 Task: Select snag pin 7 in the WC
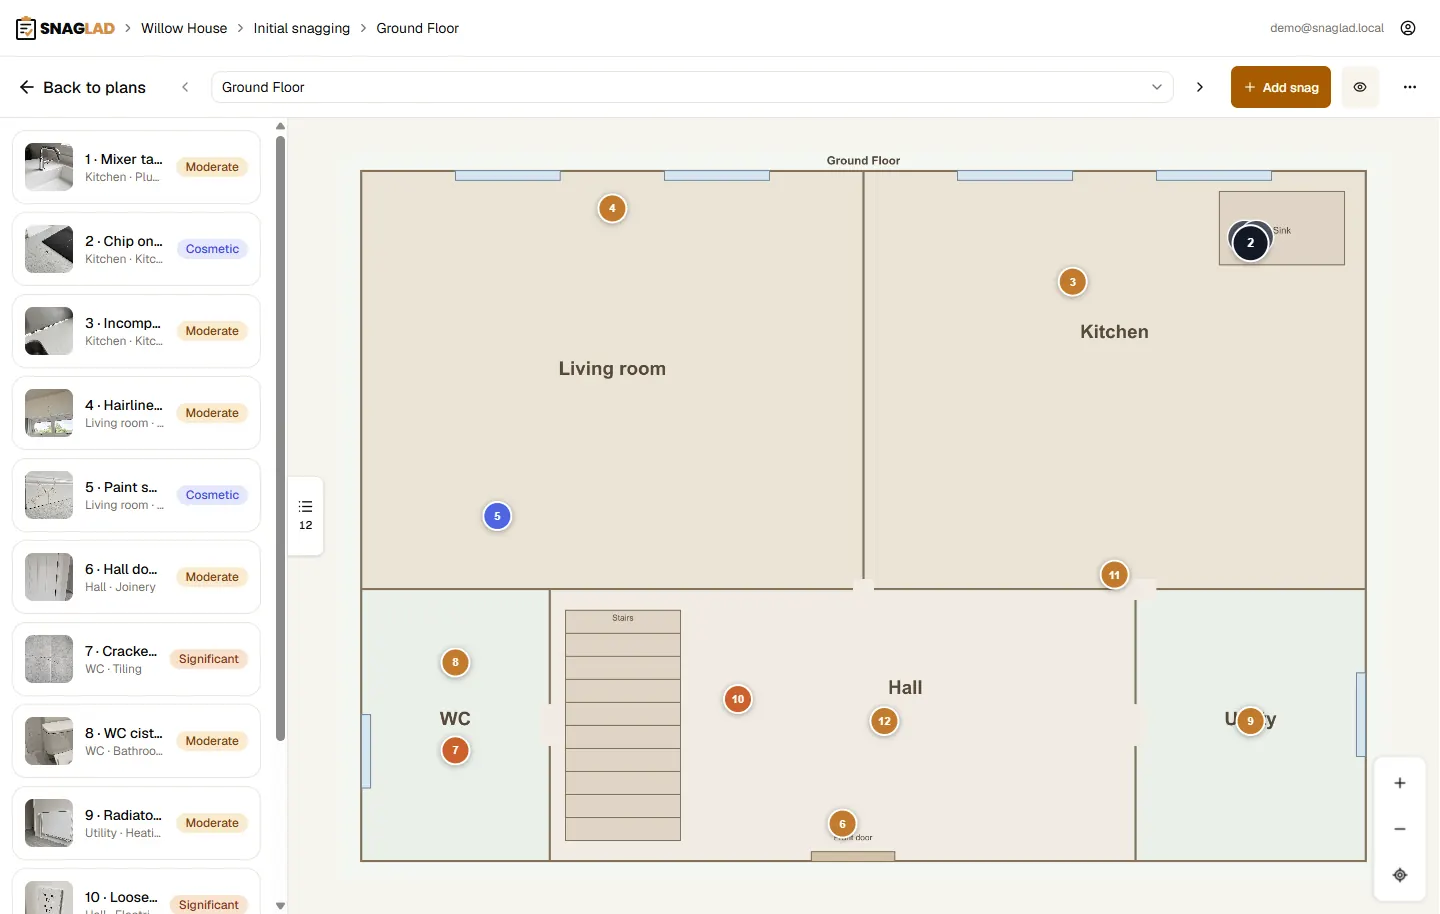(x=455, y=750)
